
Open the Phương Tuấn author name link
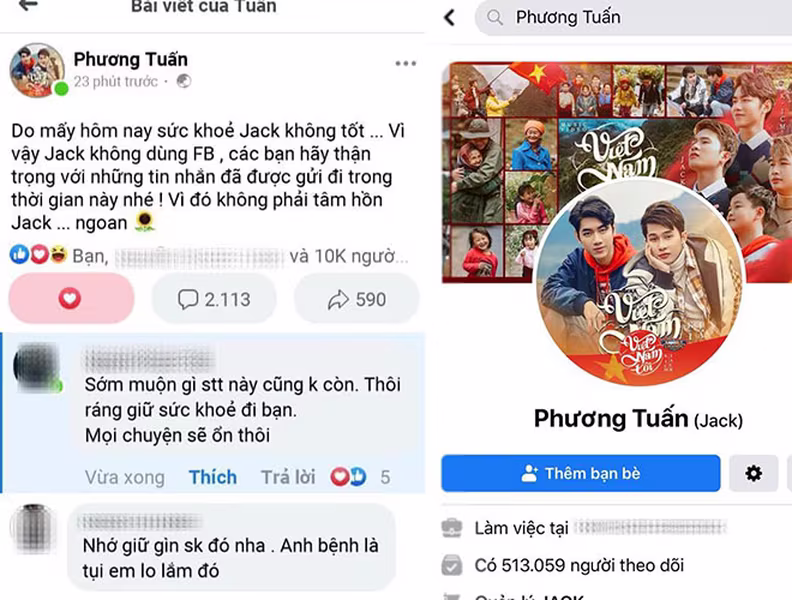[131, 59]
